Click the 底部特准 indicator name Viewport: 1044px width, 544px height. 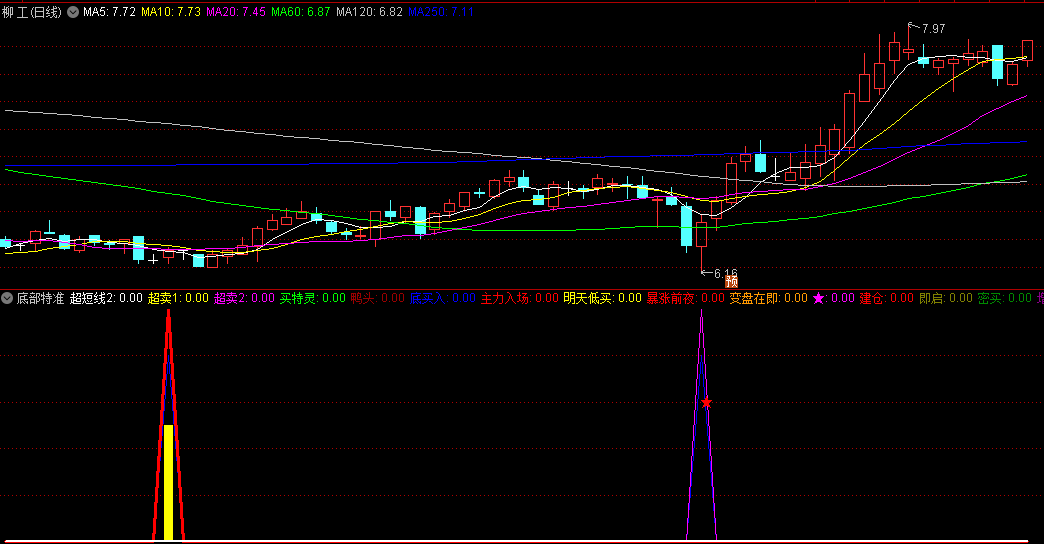pos(40,298)
